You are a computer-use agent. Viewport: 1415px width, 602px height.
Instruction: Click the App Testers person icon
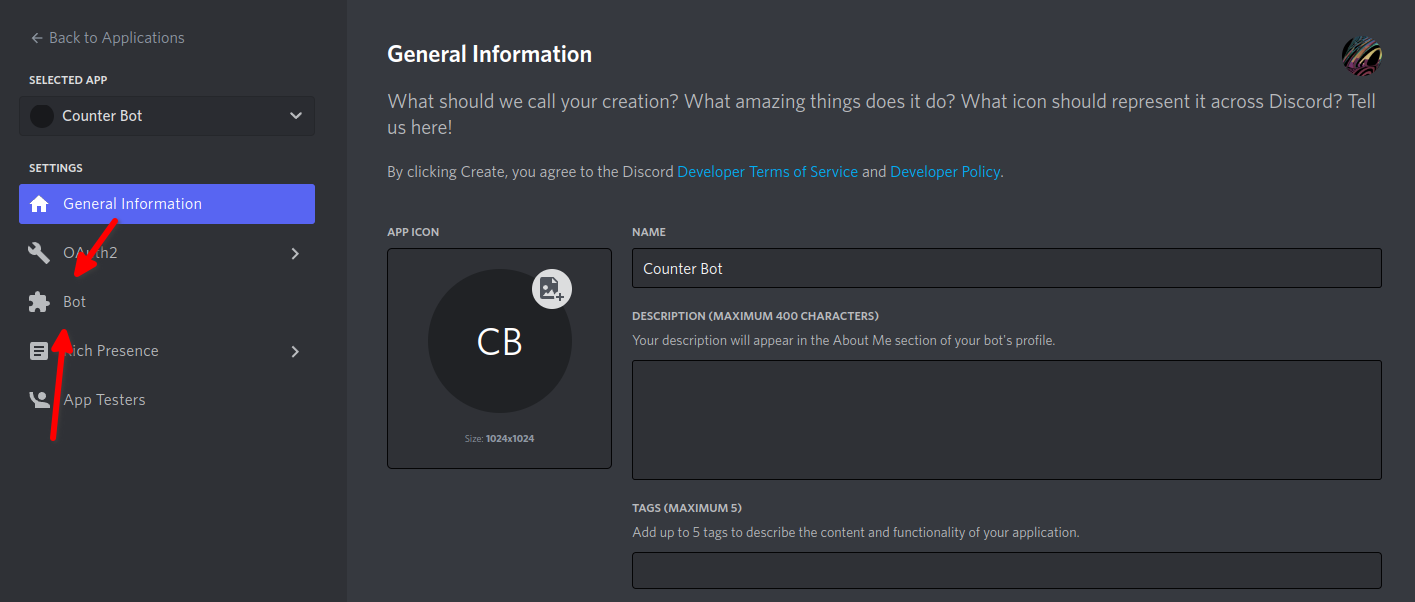tap(39, 400)
